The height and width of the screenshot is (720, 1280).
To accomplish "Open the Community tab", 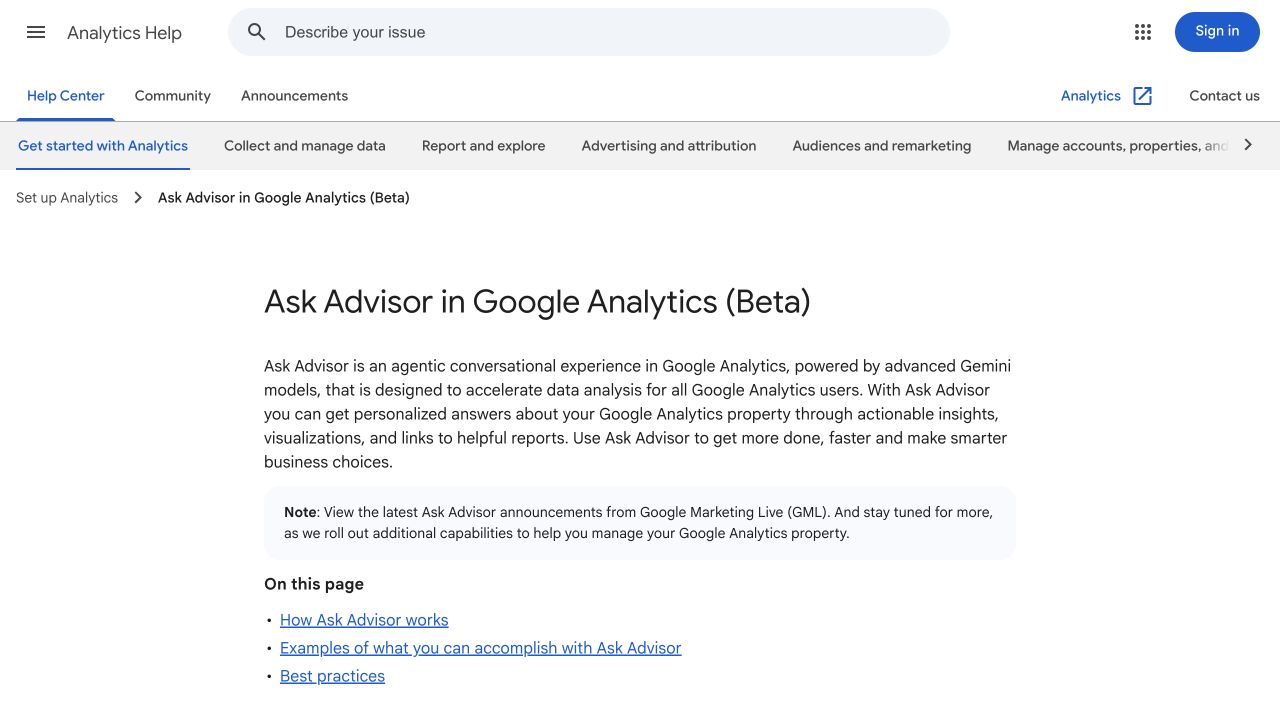I will pos(173,96).
